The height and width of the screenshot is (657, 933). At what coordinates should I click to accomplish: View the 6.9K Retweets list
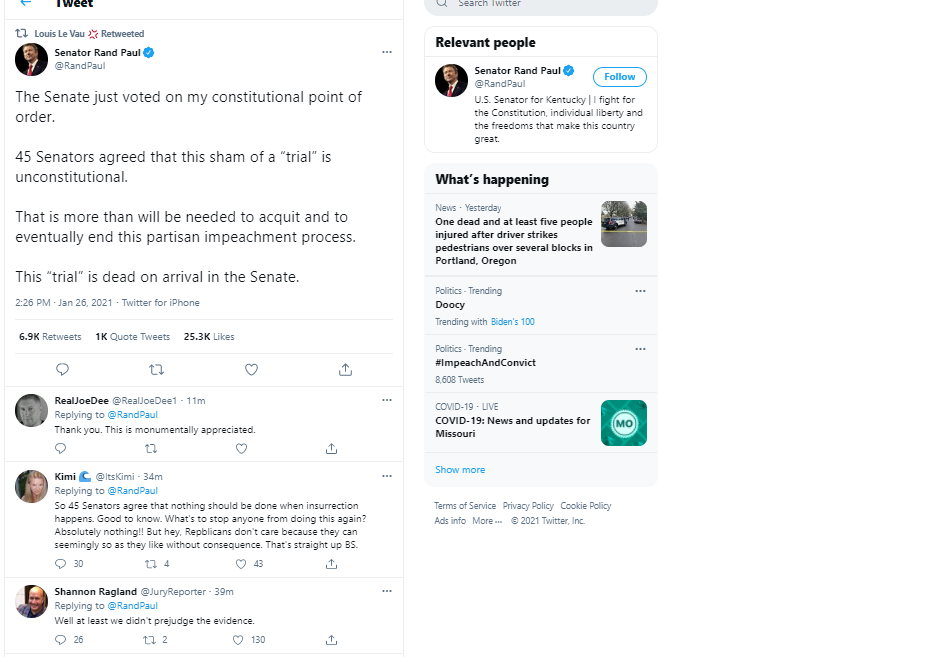tap(50, 337)
